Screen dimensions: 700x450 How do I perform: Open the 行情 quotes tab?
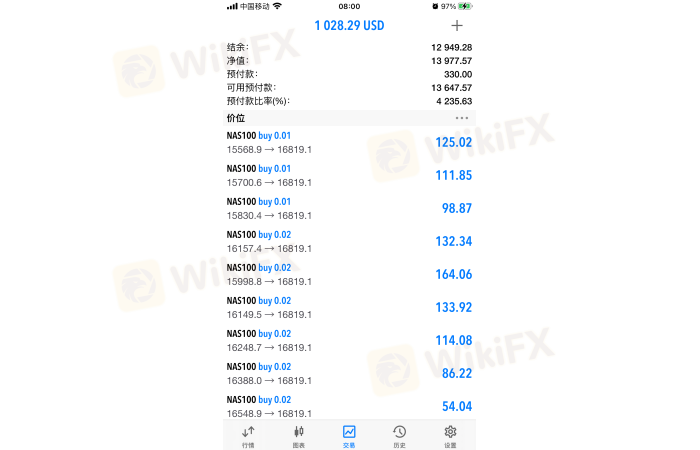coord(248,435)
